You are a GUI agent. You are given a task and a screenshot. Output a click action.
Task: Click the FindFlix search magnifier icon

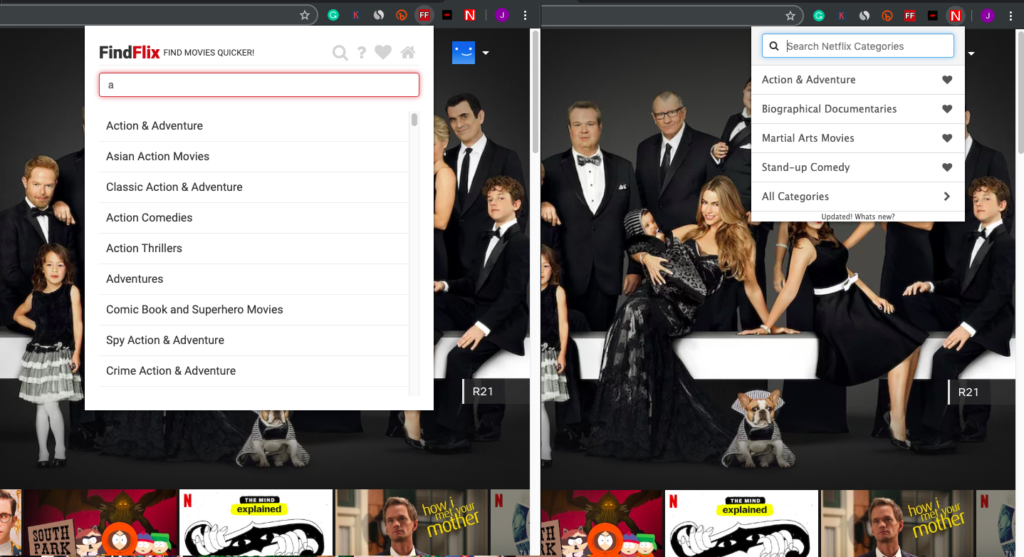tap(340, 53)
